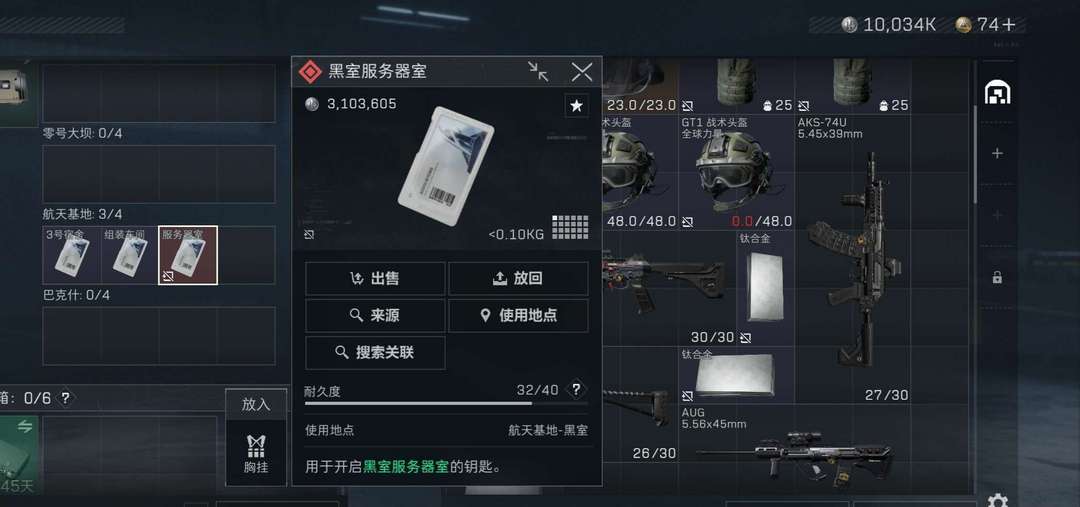
Task: Select the 组装车间 keycard thumbnail
Action: pyautogui.click(x=129, y=255)
